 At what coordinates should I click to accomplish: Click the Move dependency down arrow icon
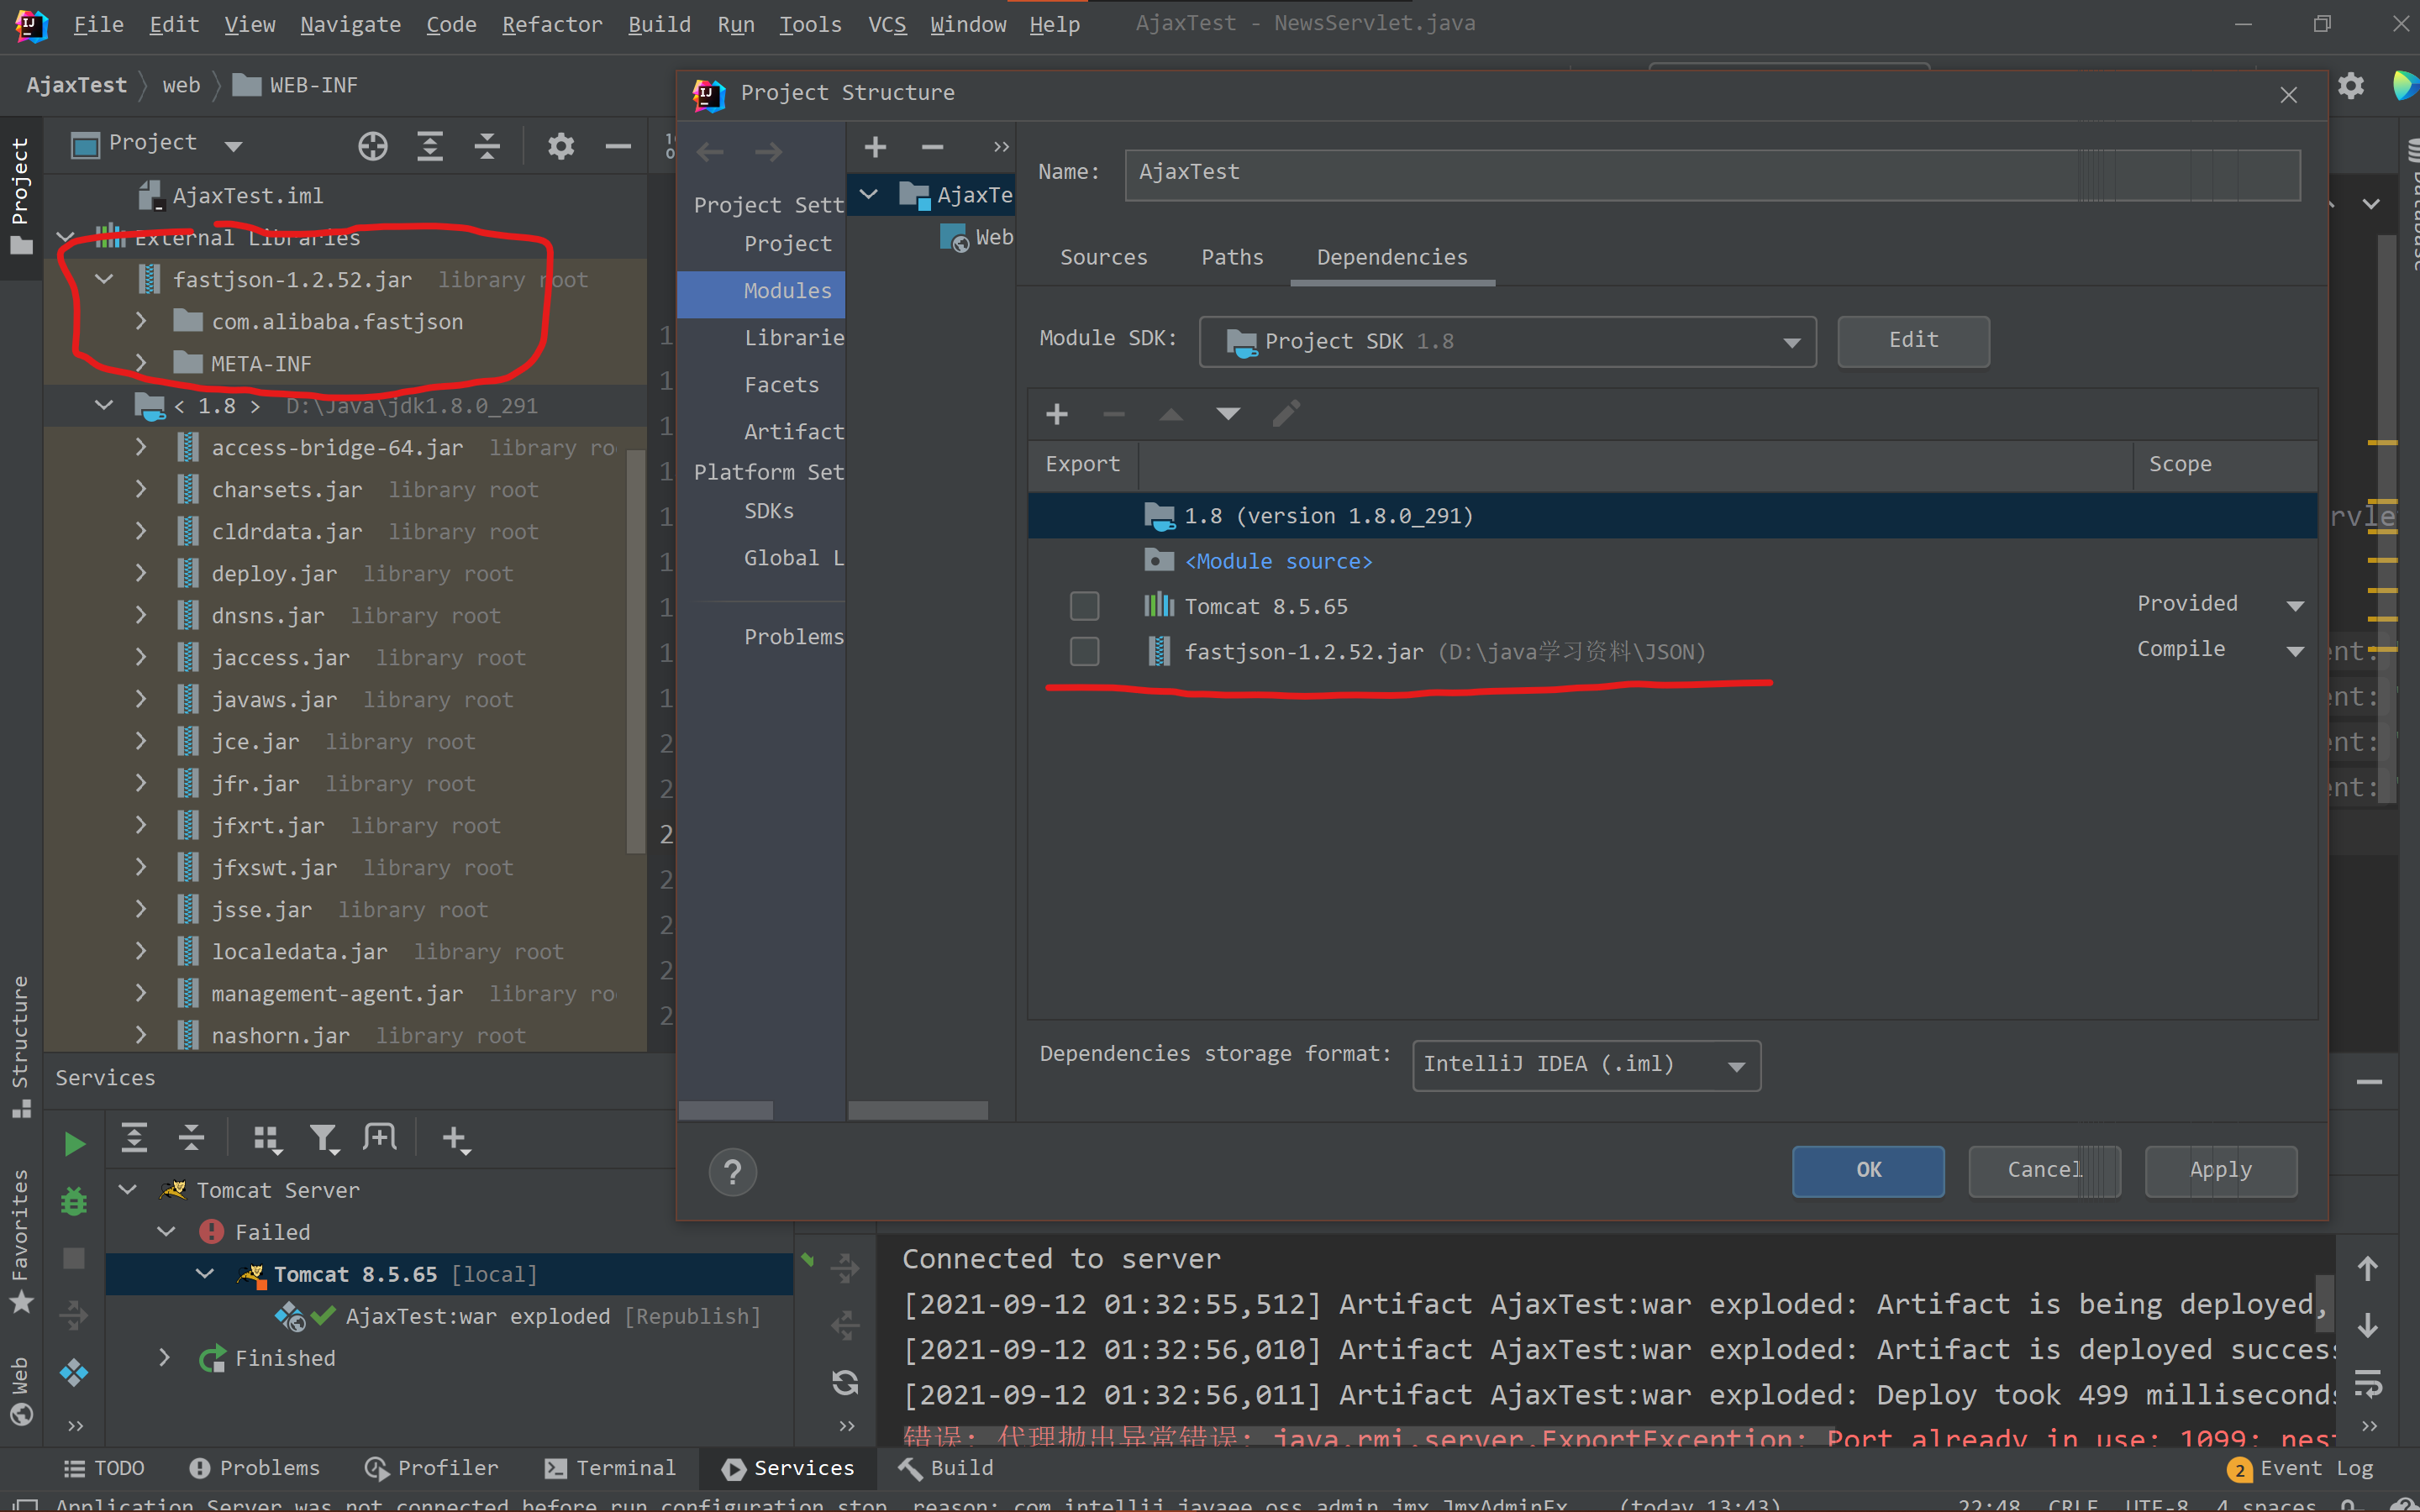(1228, 412)
